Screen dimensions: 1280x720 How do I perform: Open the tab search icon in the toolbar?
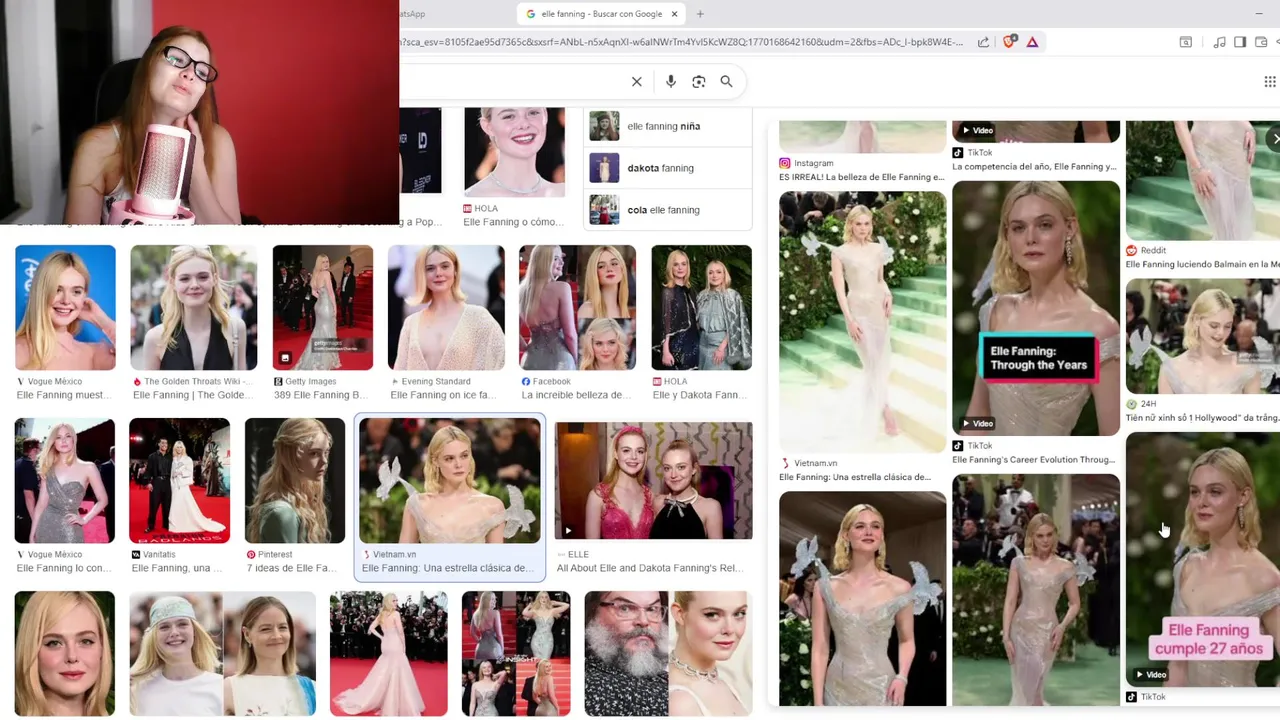[x=1186, y=42]
